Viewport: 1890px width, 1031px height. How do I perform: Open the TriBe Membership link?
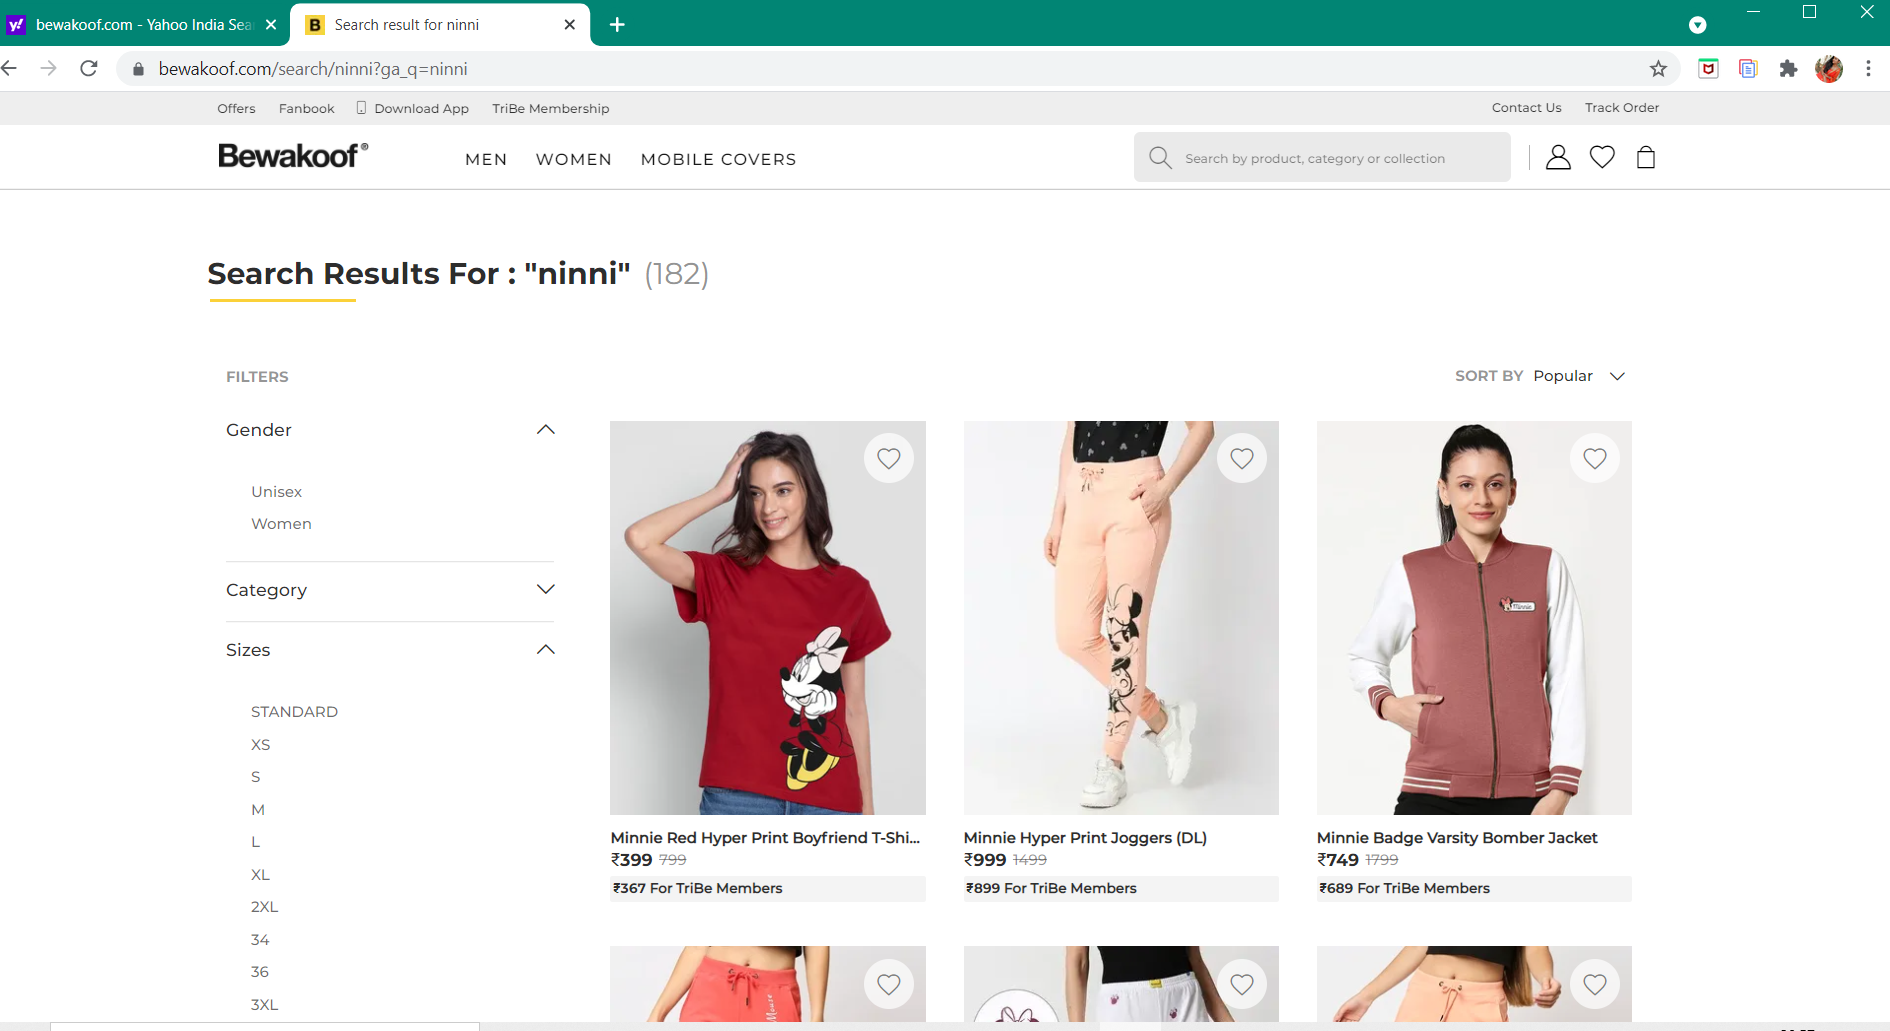[x=550, y=109]
